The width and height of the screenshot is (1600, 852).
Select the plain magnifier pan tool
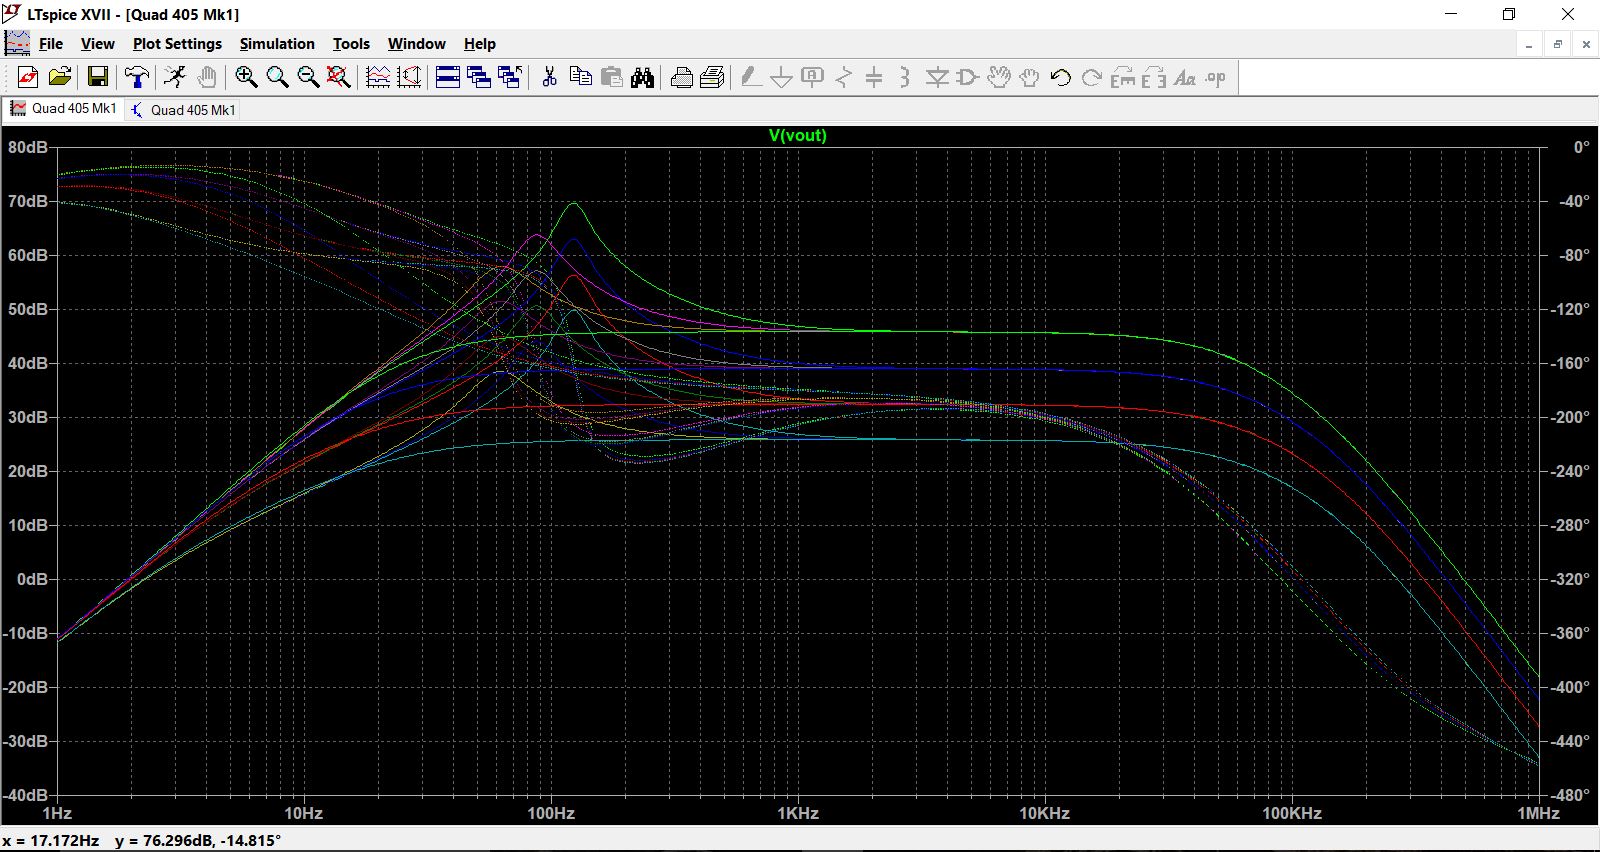pyautogui.click(x=277, y=77)
